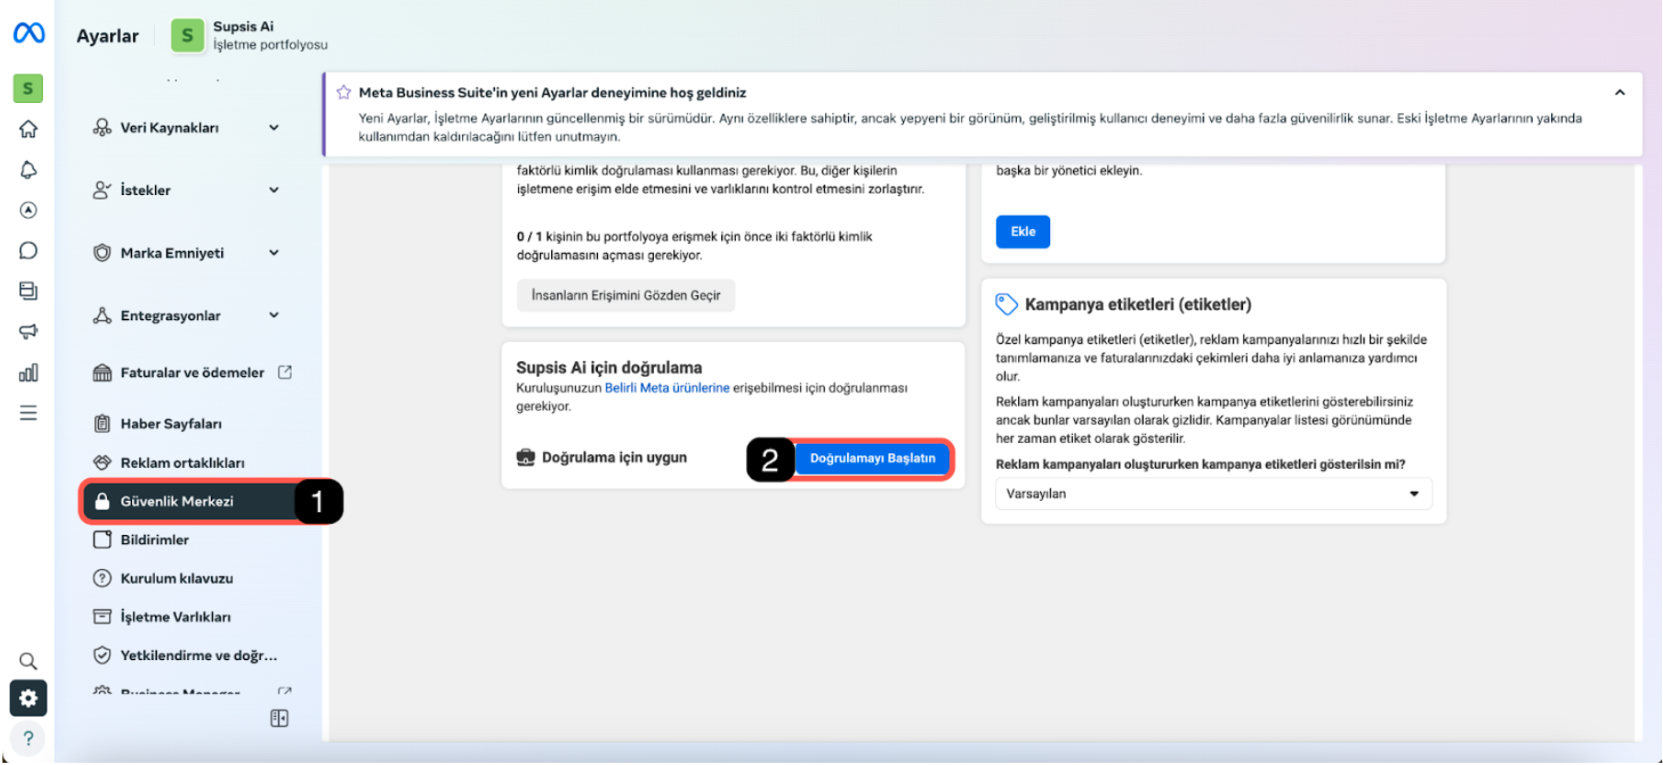Select Güvenlik Merkezi menu item
This screenshot has height=765, width=1663.
coord(190,501)
